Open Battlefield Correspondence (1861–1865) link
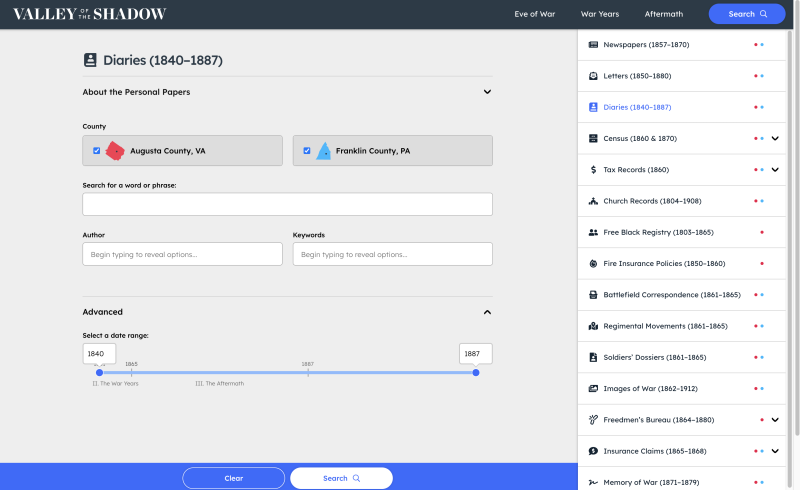The height and width of the screenshot is (490, 800). pos(671,295)
